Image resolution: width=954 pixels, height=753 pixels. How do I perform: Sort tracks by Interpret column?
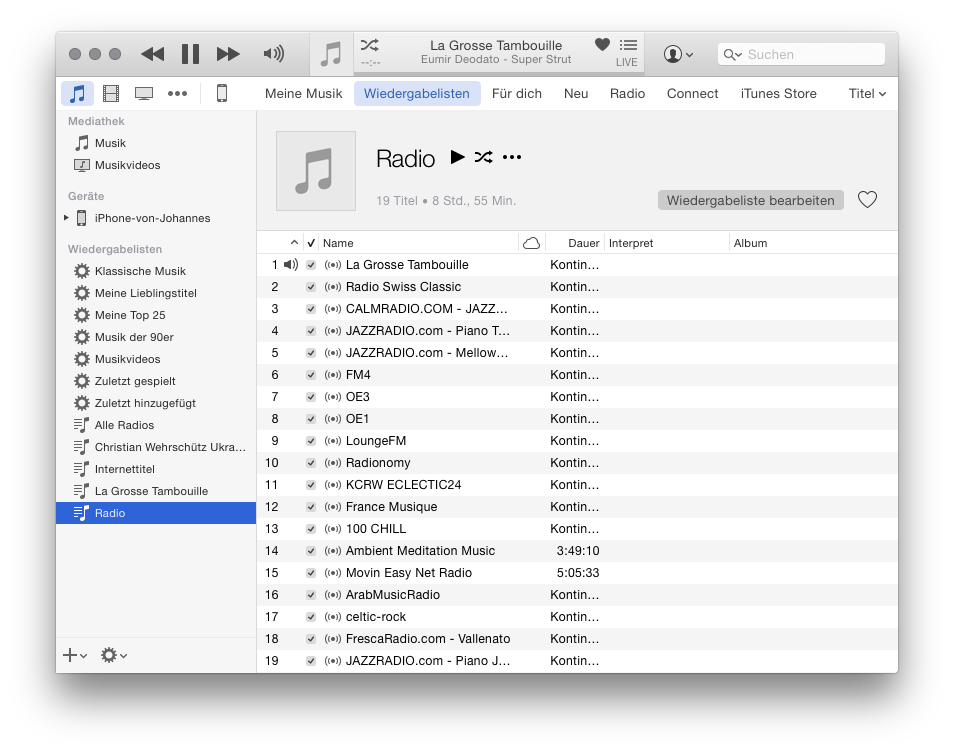click(x=667, y=243)
